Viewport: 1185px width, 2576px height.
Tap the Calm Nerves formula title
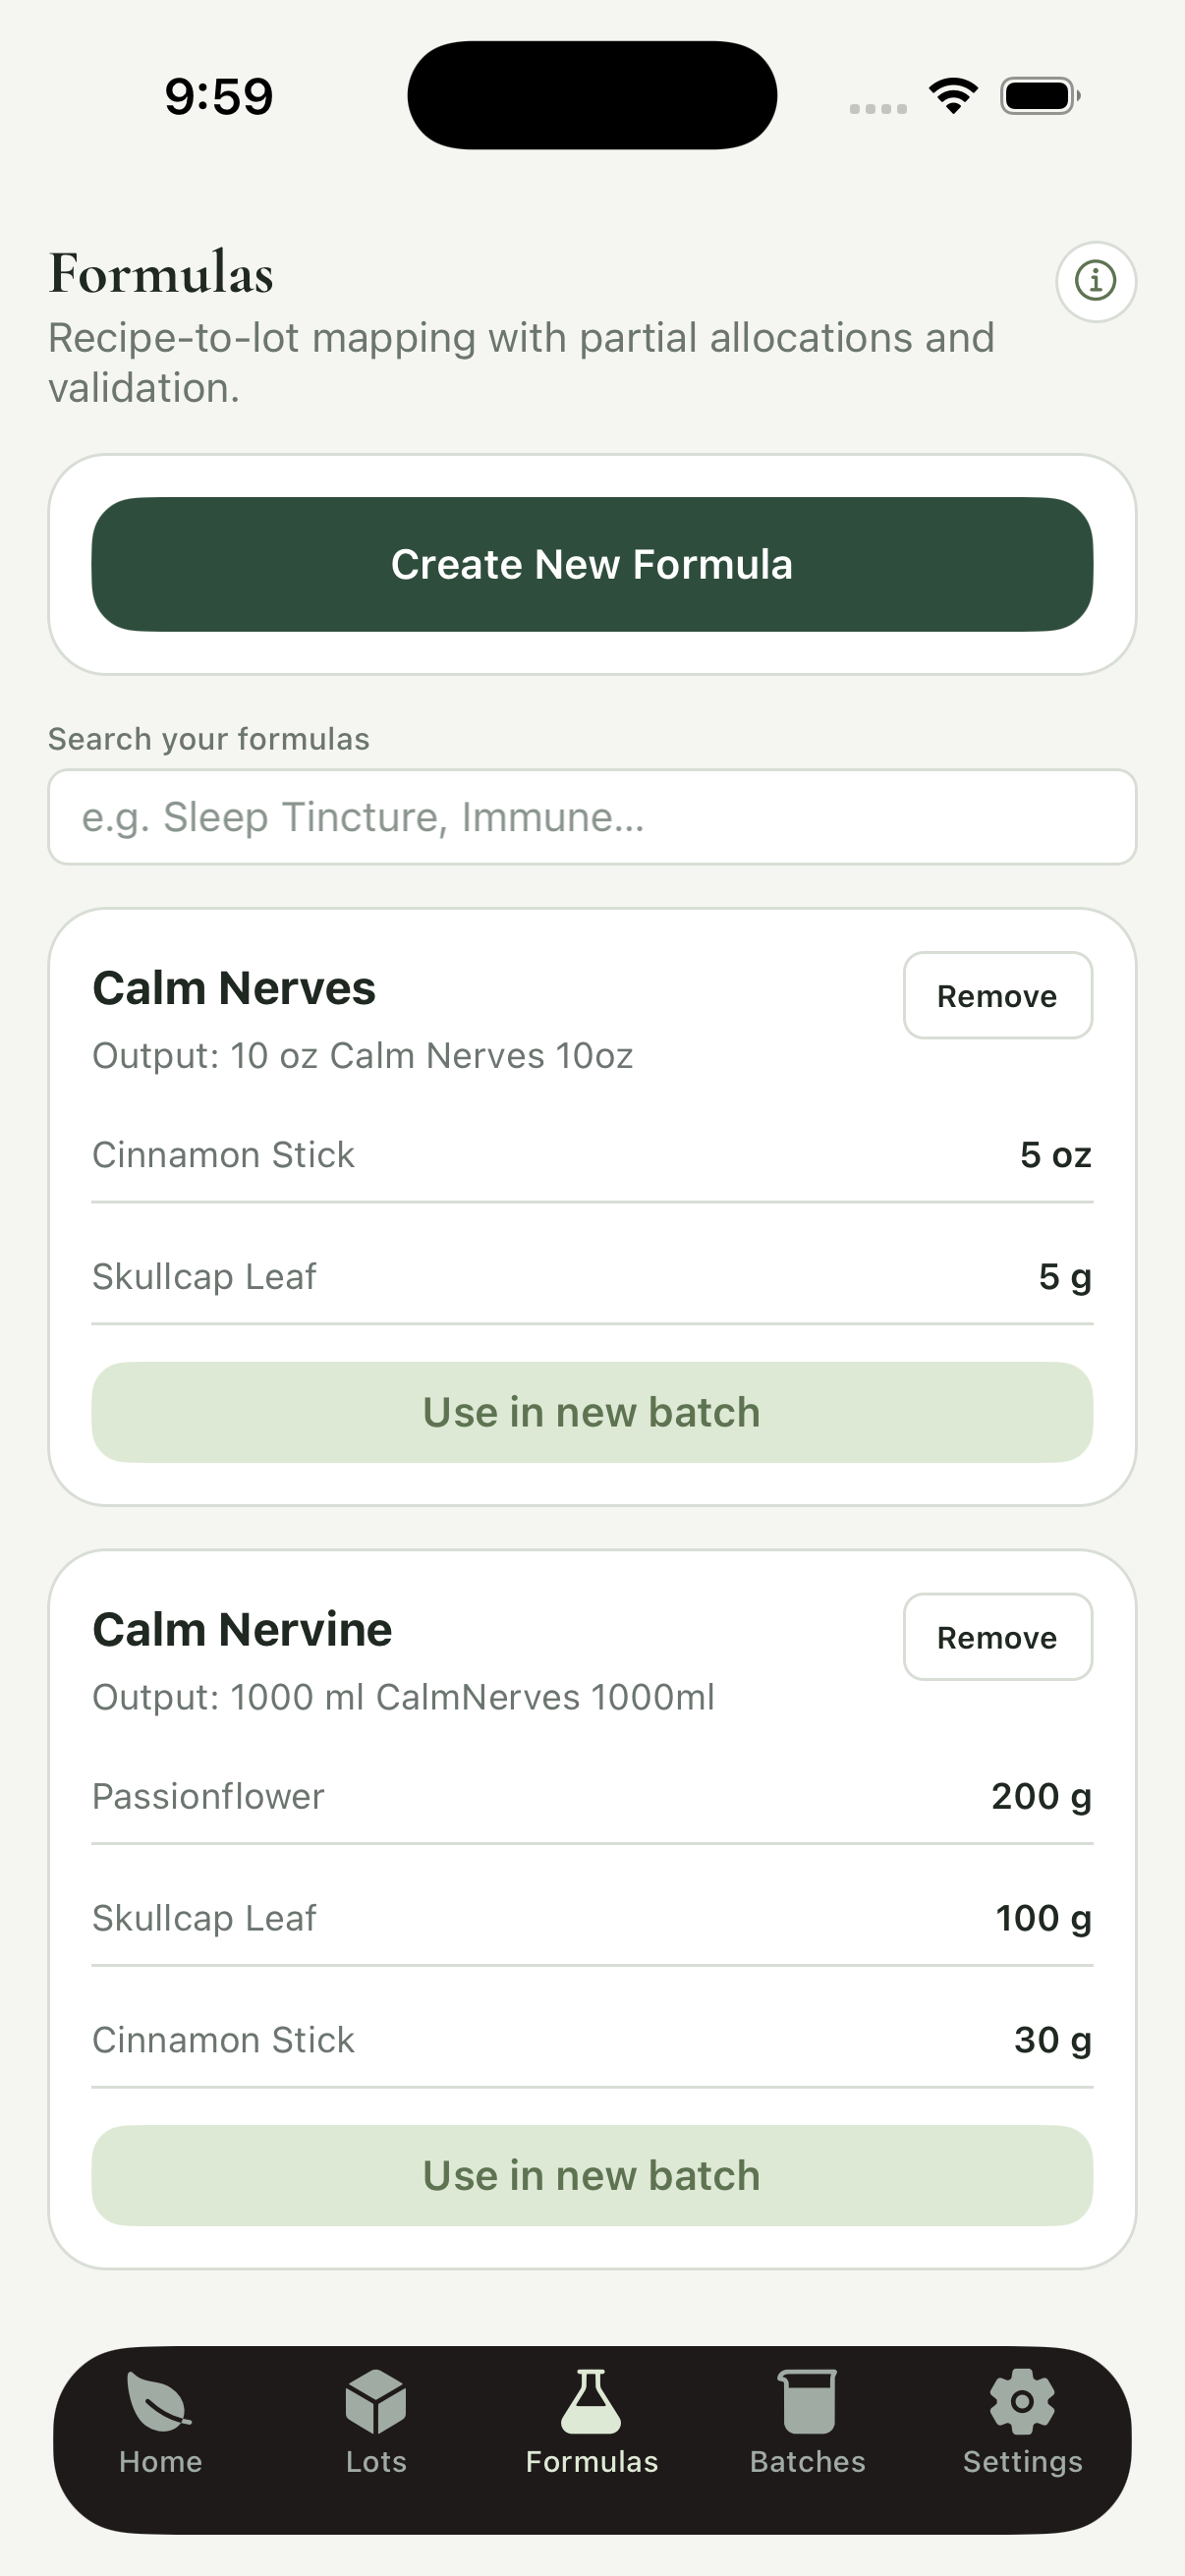(234, 988)
